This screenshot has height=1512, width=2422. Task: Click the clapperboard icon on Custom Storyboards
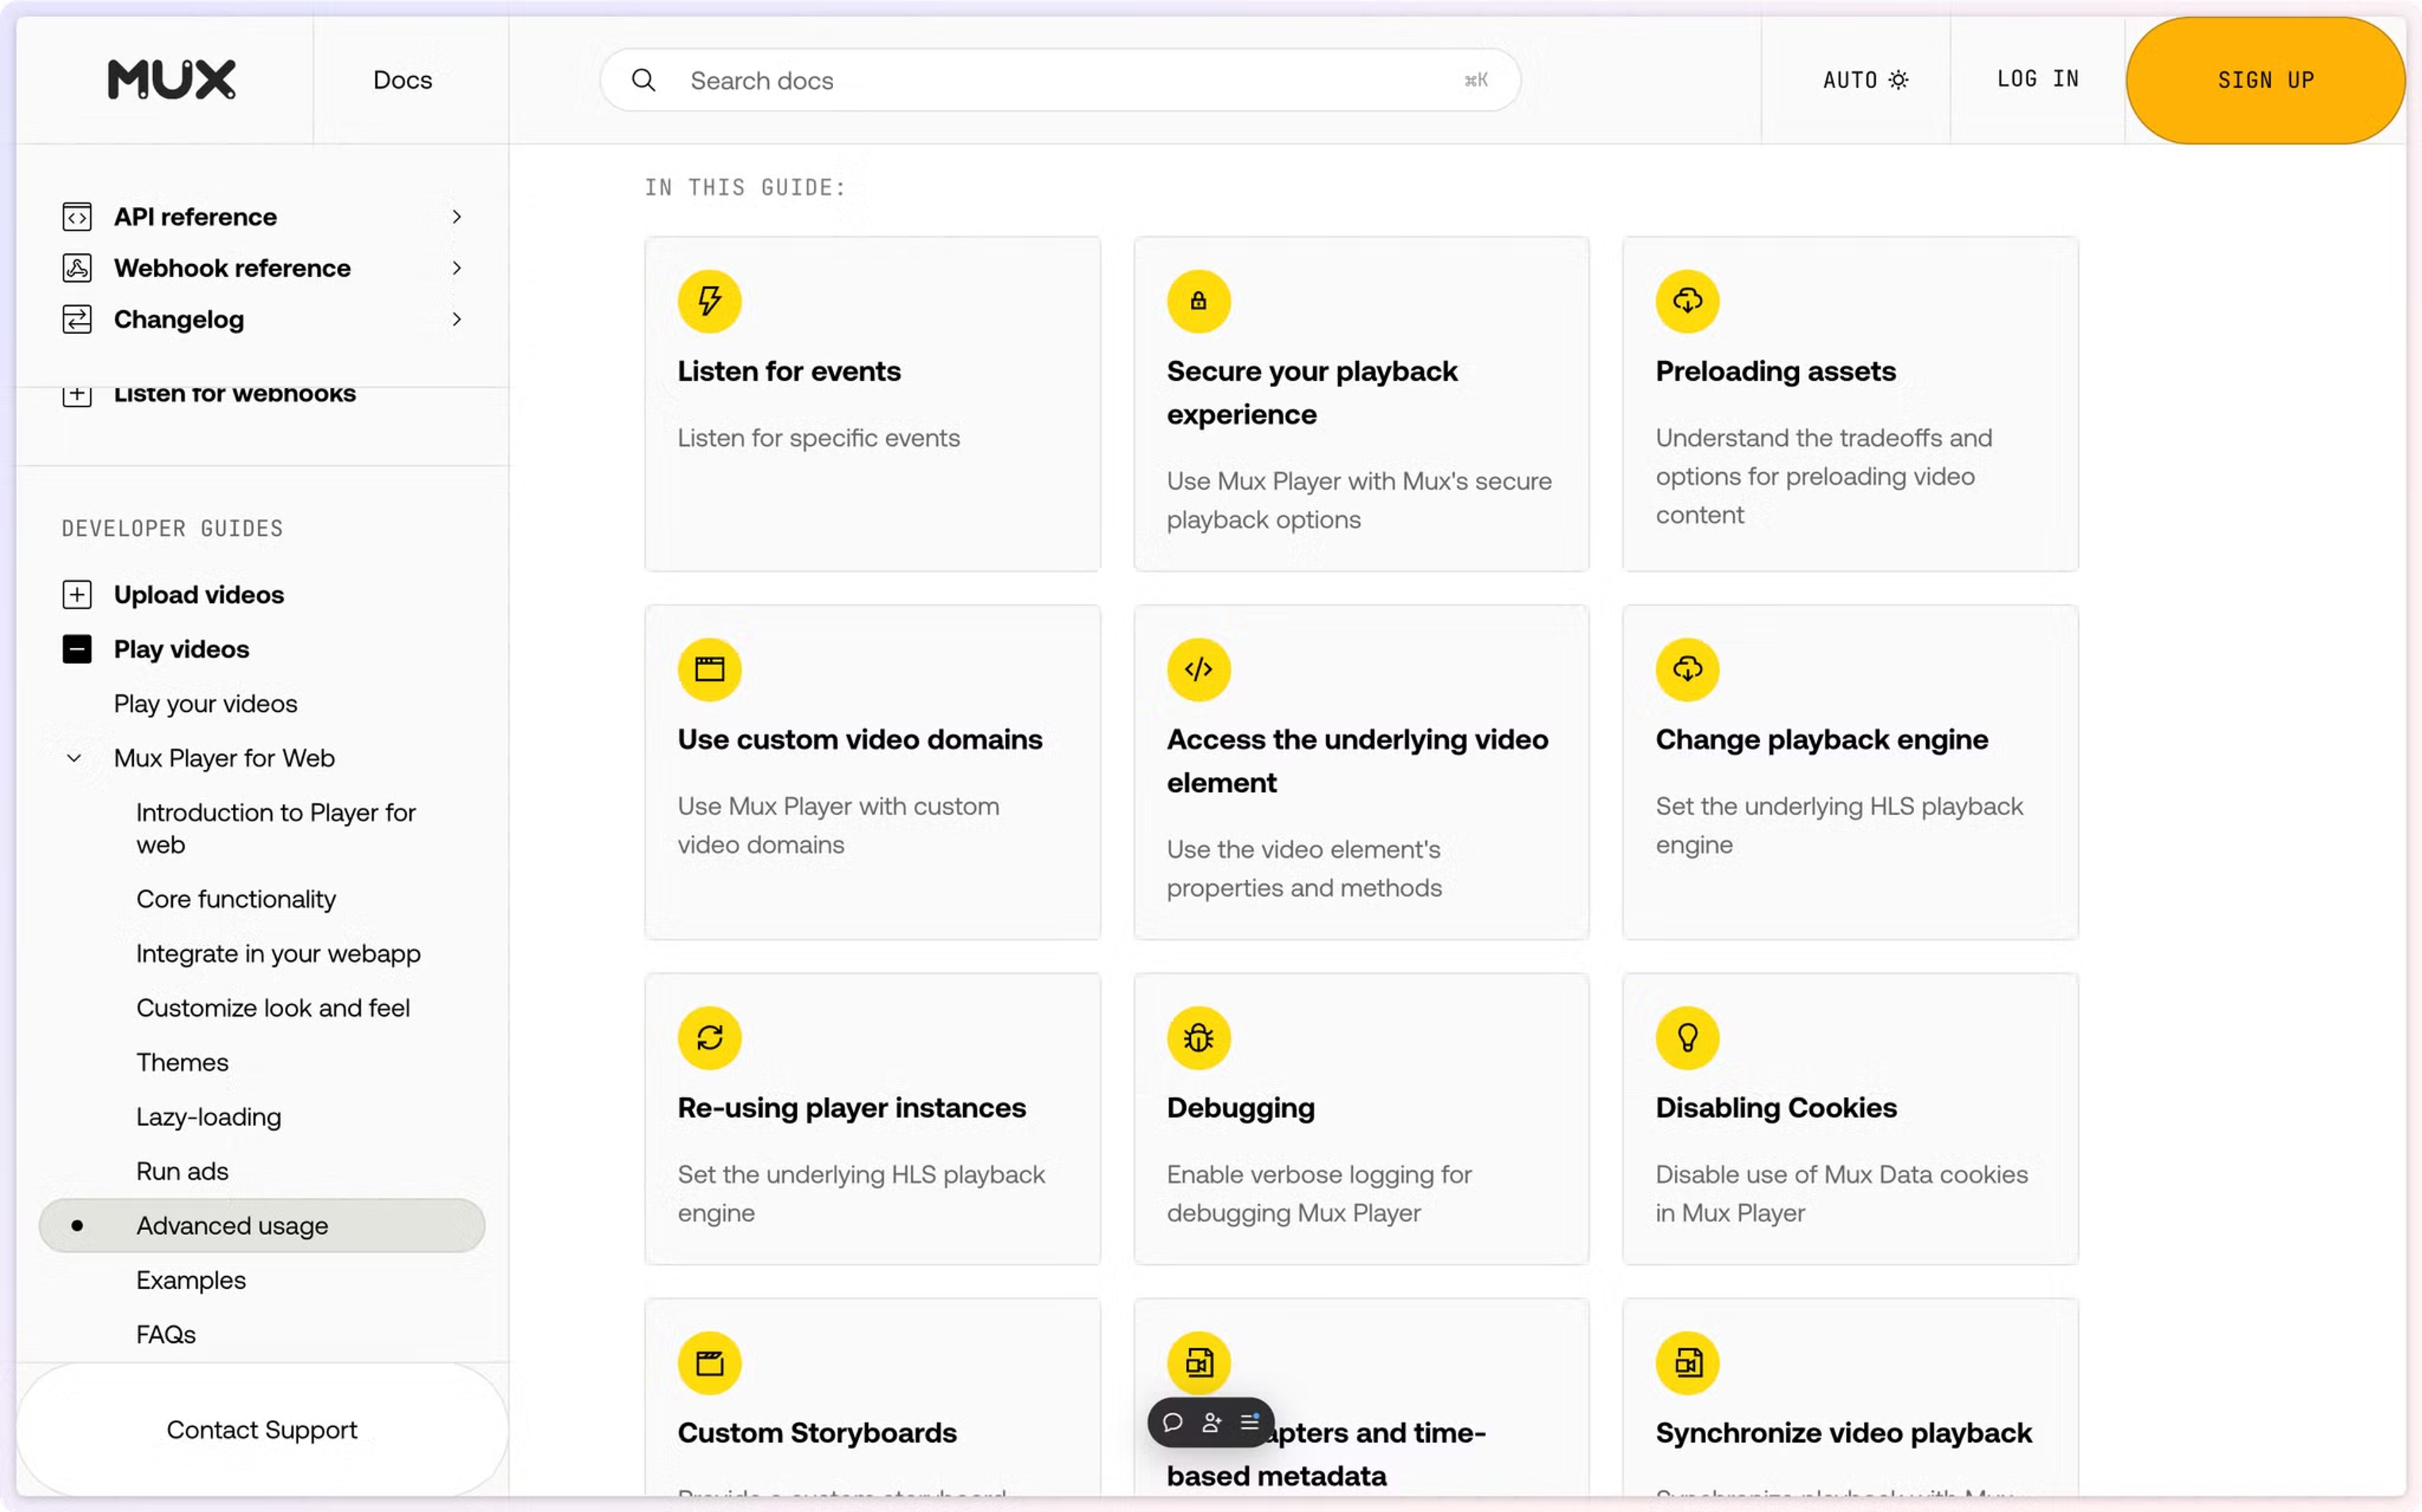709,1362
